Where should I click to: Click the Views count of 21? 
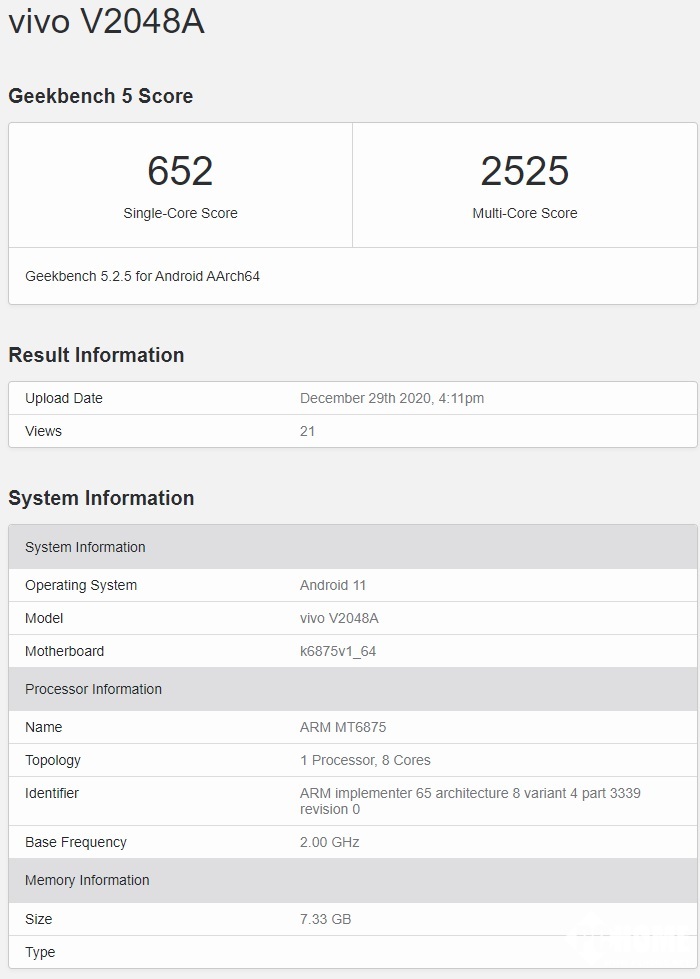click(x=307, y=431)
